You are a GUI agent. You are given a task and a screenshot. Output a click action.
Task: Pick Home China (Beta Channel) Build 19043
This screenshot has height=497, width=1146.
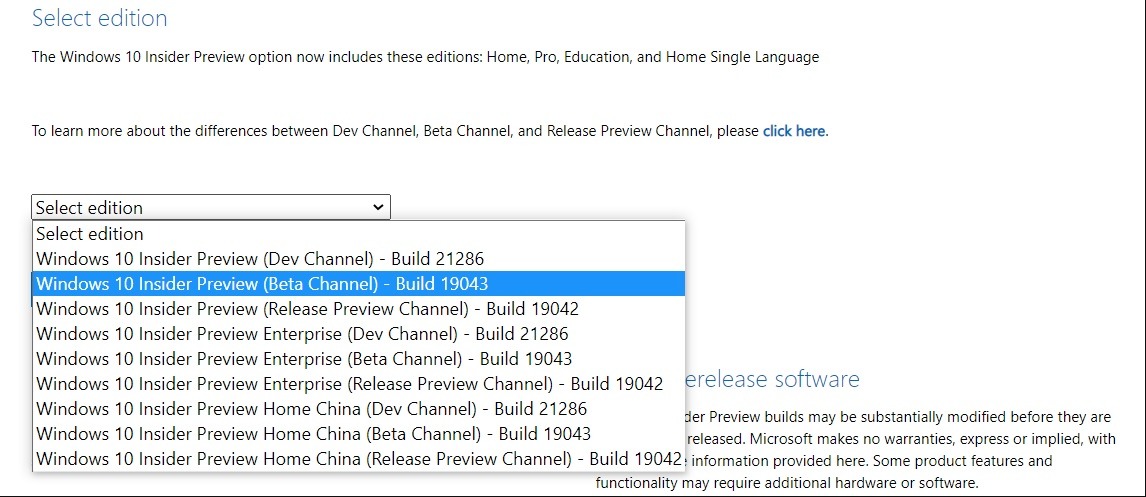point(313,434)
